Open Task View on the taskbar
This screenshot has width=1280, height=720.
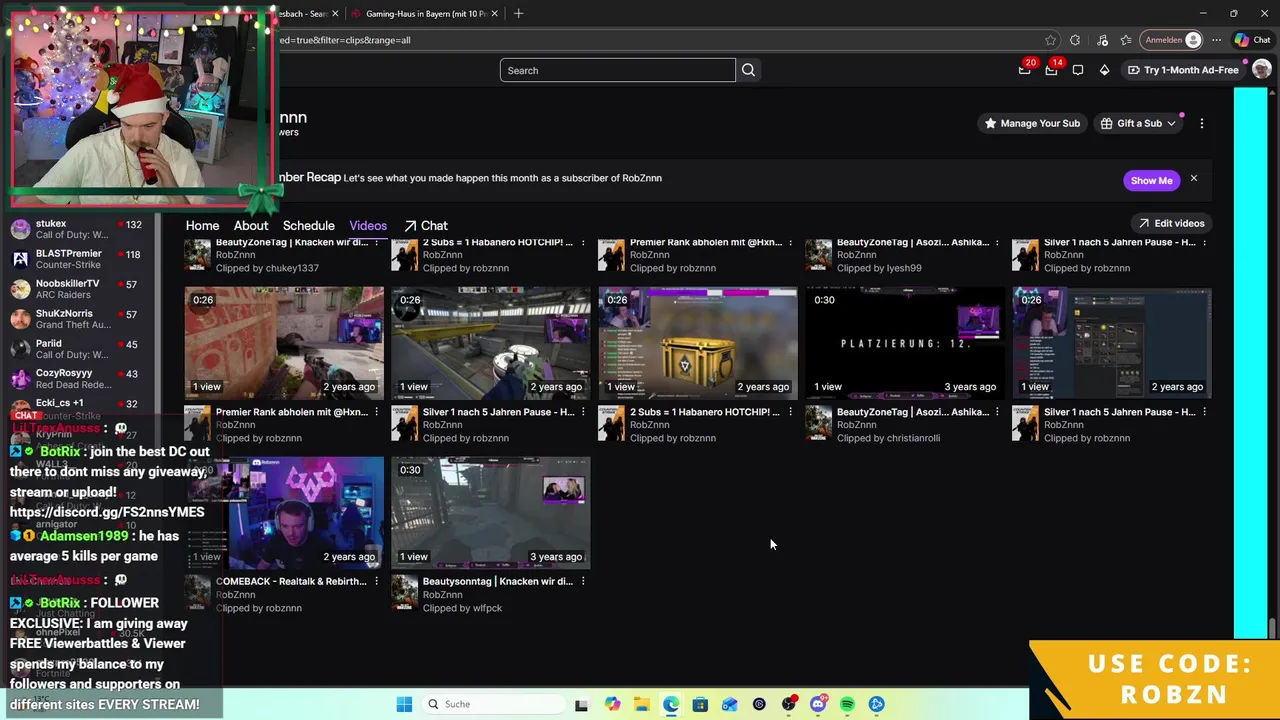click(x=581, y=704)
